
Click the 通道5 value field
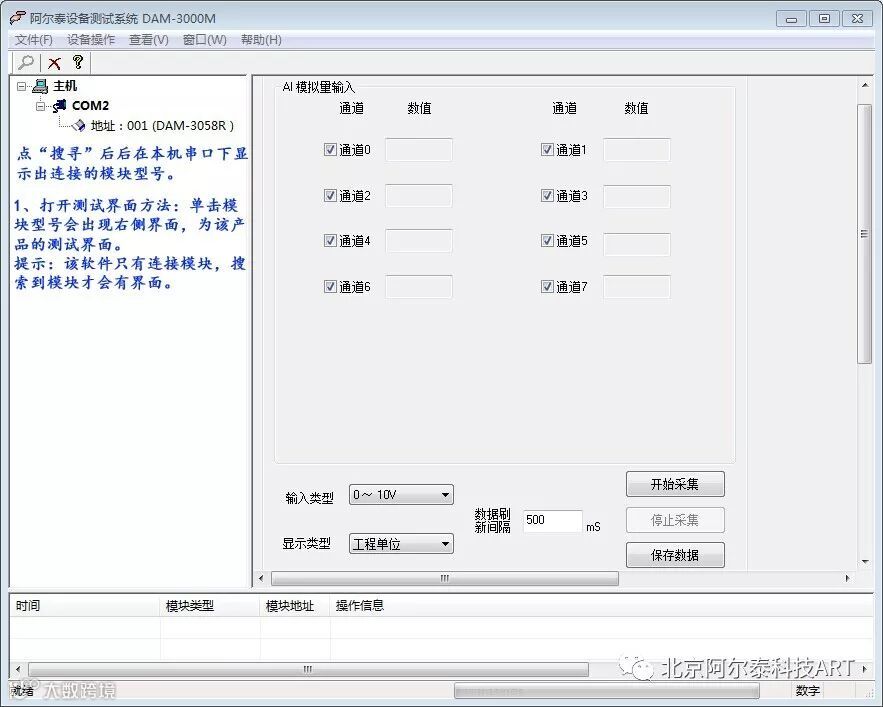click(x=636, y=242)
